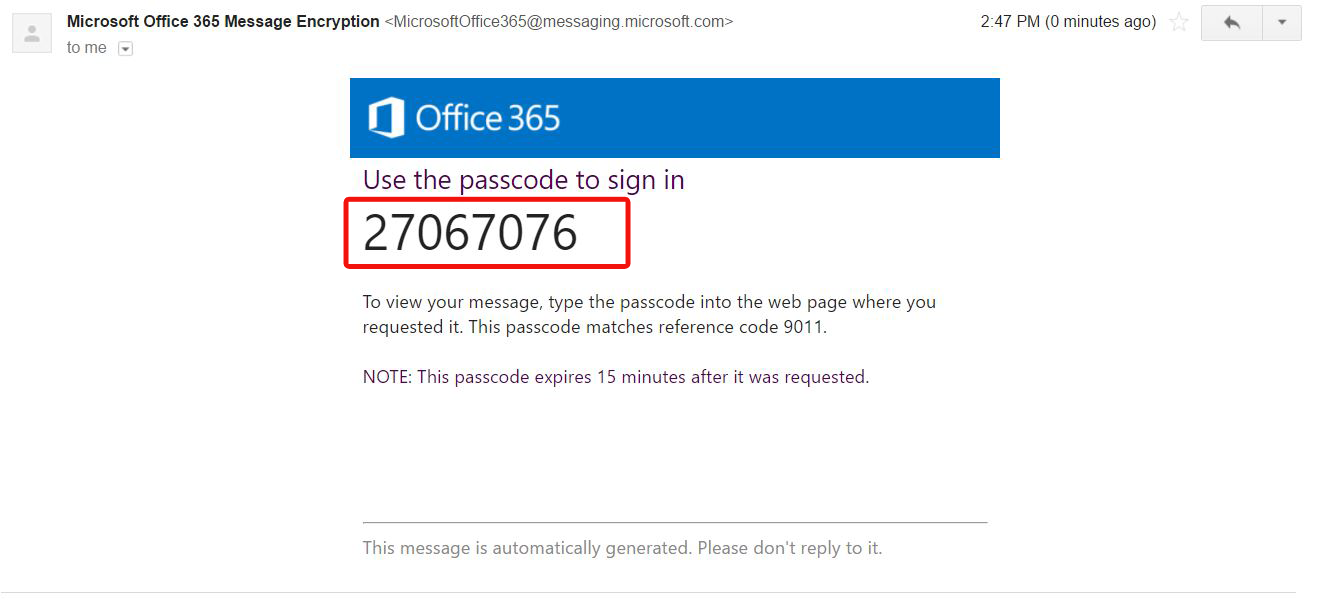Click the "This message is automatically generated" footer
The image size is (1321, 603).
point(622,548)
